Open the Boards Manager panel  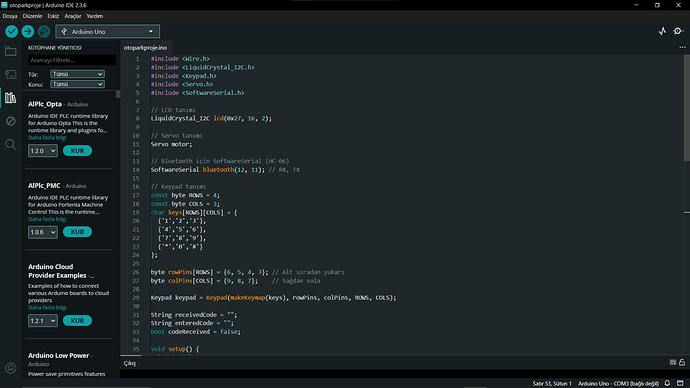point(11,74)
